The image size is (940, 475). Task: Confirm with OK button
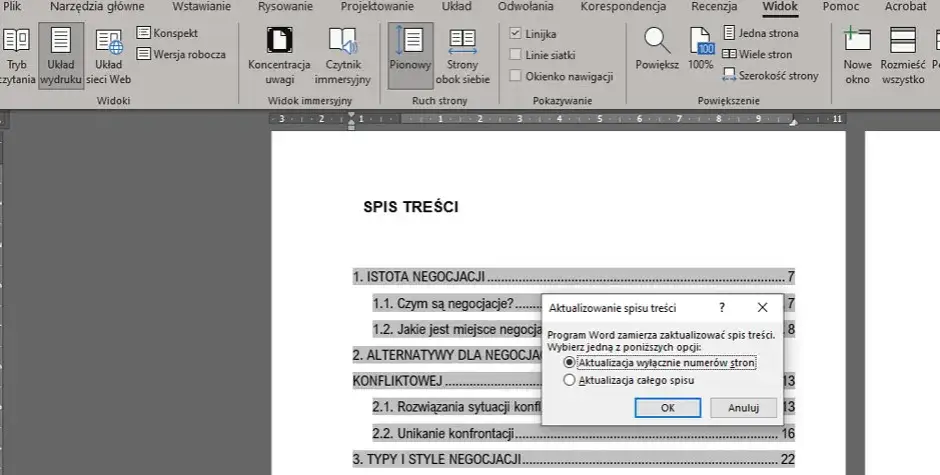click(668, 408)
